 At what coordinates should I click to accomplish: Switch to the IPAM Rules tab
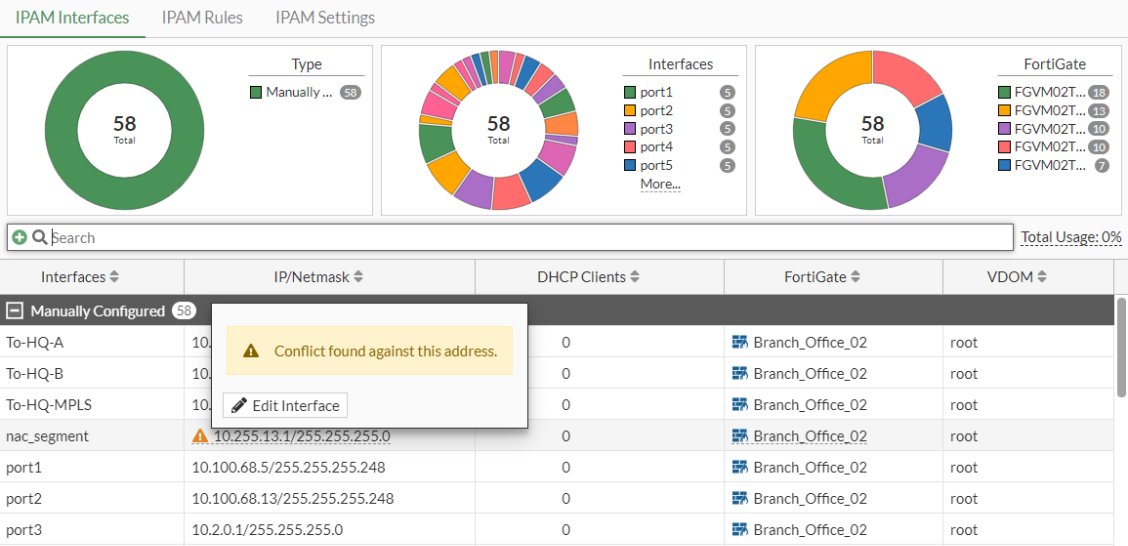(202, 17)
